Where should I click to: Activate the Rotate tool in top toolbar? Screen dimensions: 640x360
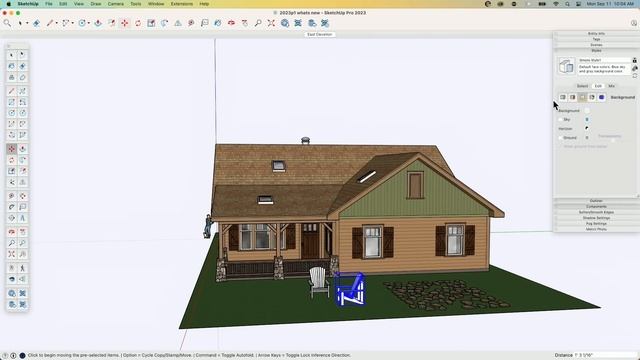click(x=138, y=23)
